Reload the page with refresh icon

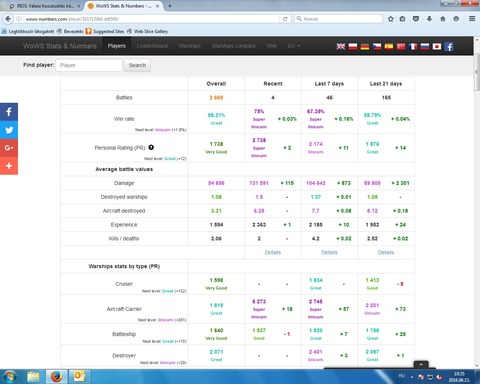click(x=285, y=19)
